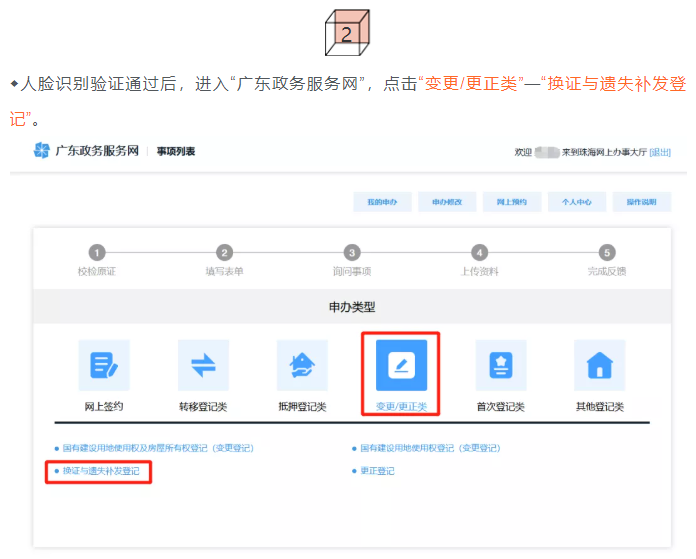Open the 抵押登记类 mortgage icon
The width and height of the screenshot is (696, 559).
[x=302, y=365]
